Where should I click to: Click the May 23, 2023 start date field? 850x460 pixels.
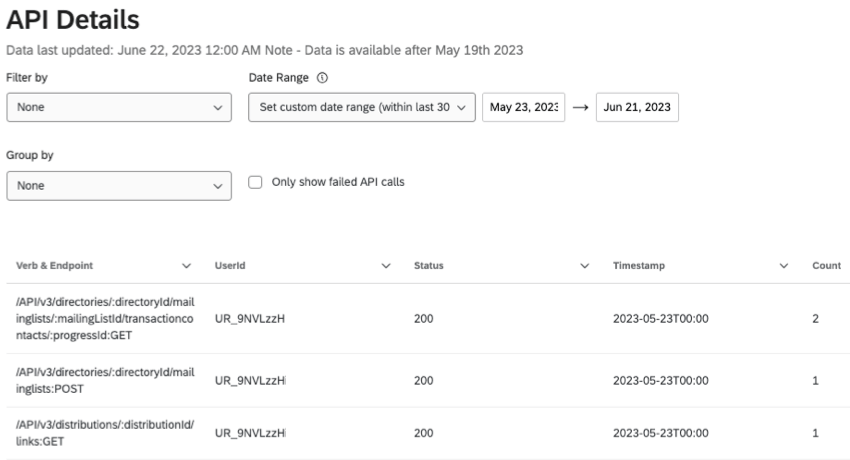click(x=523, y=107)
